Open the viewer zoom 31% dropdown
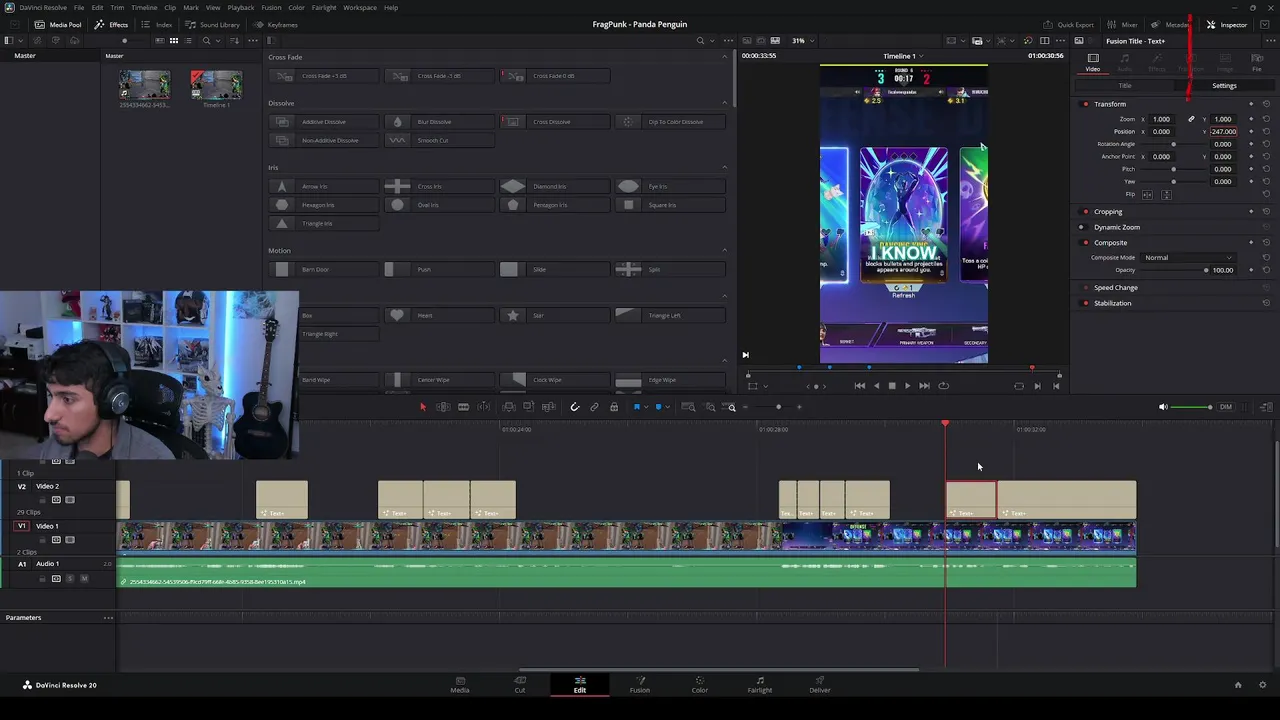The image size is (1280, 720). (x=802, y=41)
